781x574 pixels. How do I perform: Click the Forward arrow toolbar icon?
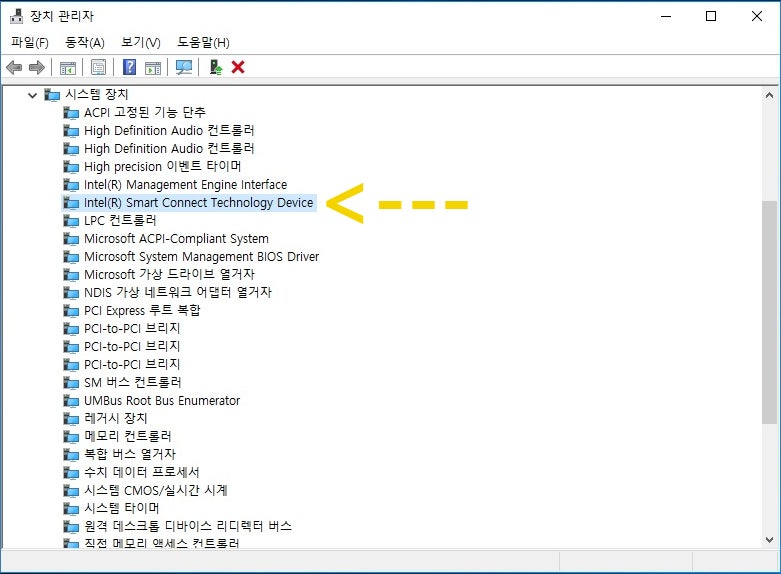37,67
